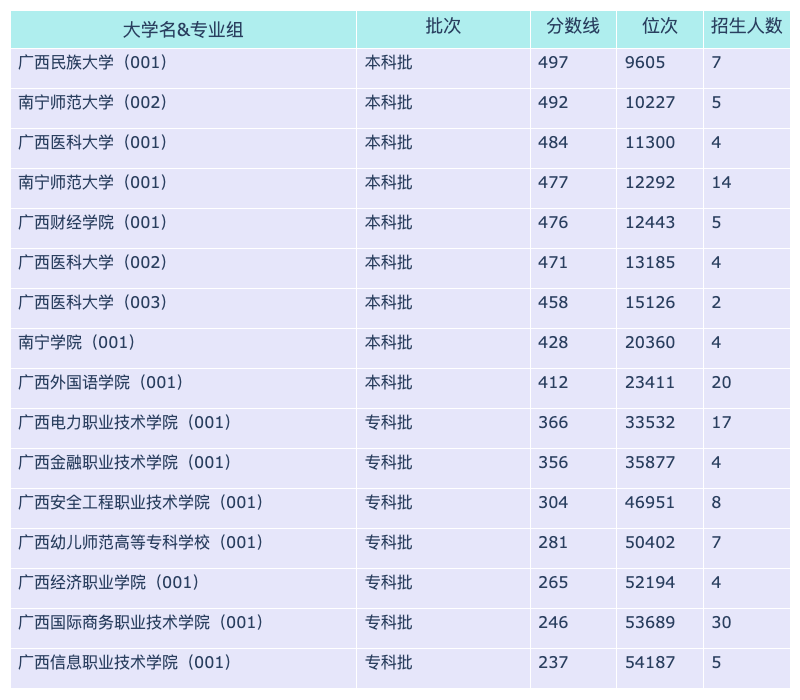Click score value 484

coord(553,142)
